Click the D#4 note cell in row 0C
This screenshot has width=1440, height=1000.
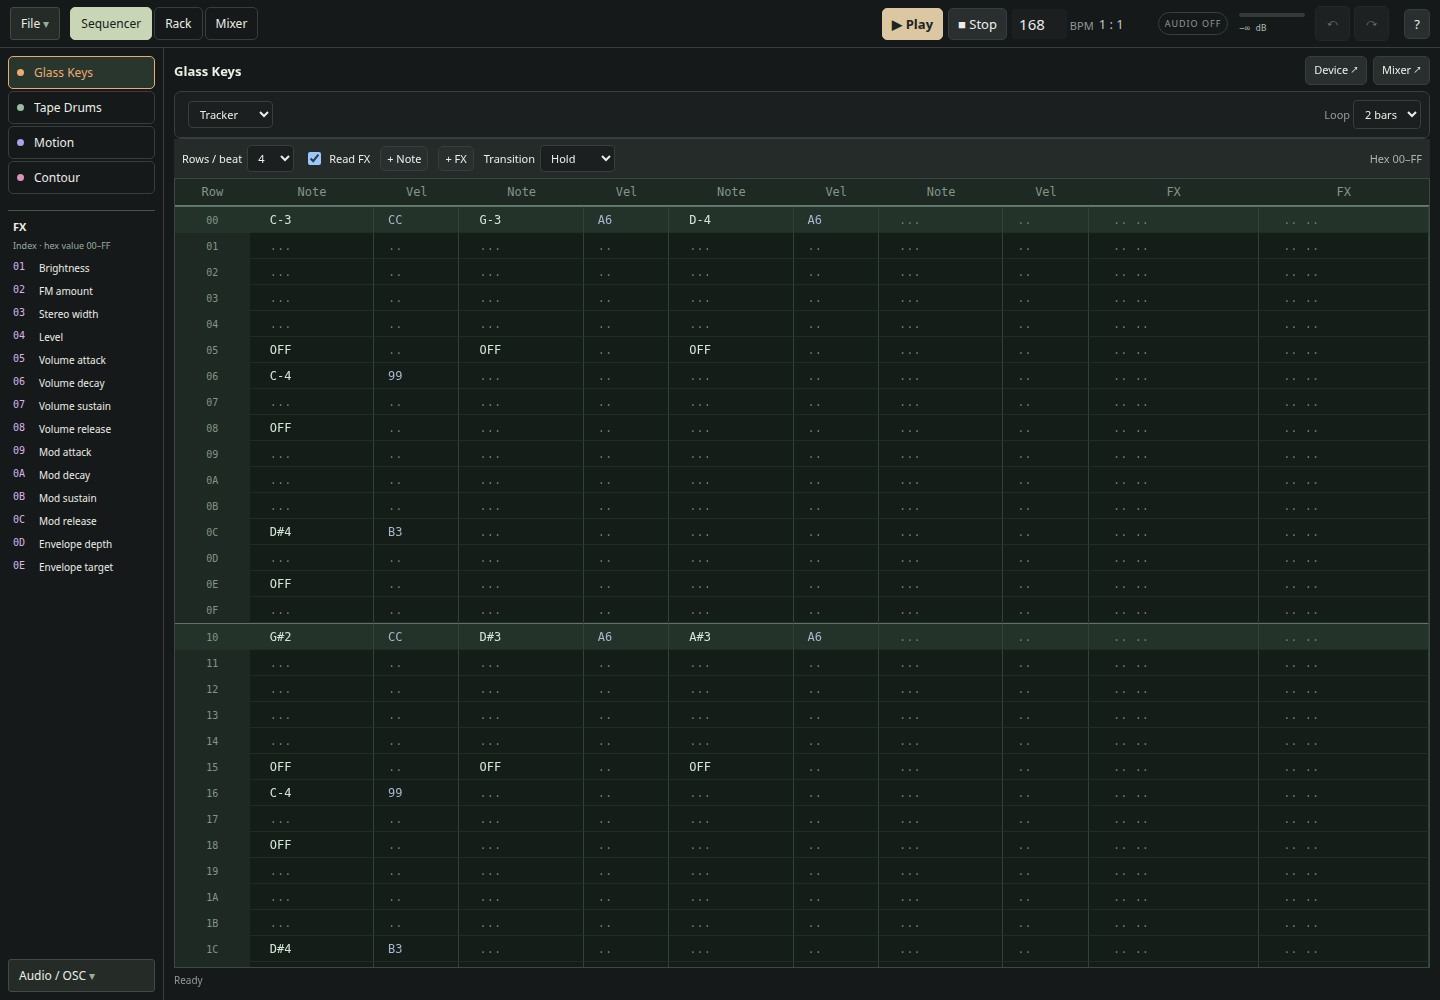(311, 532)
